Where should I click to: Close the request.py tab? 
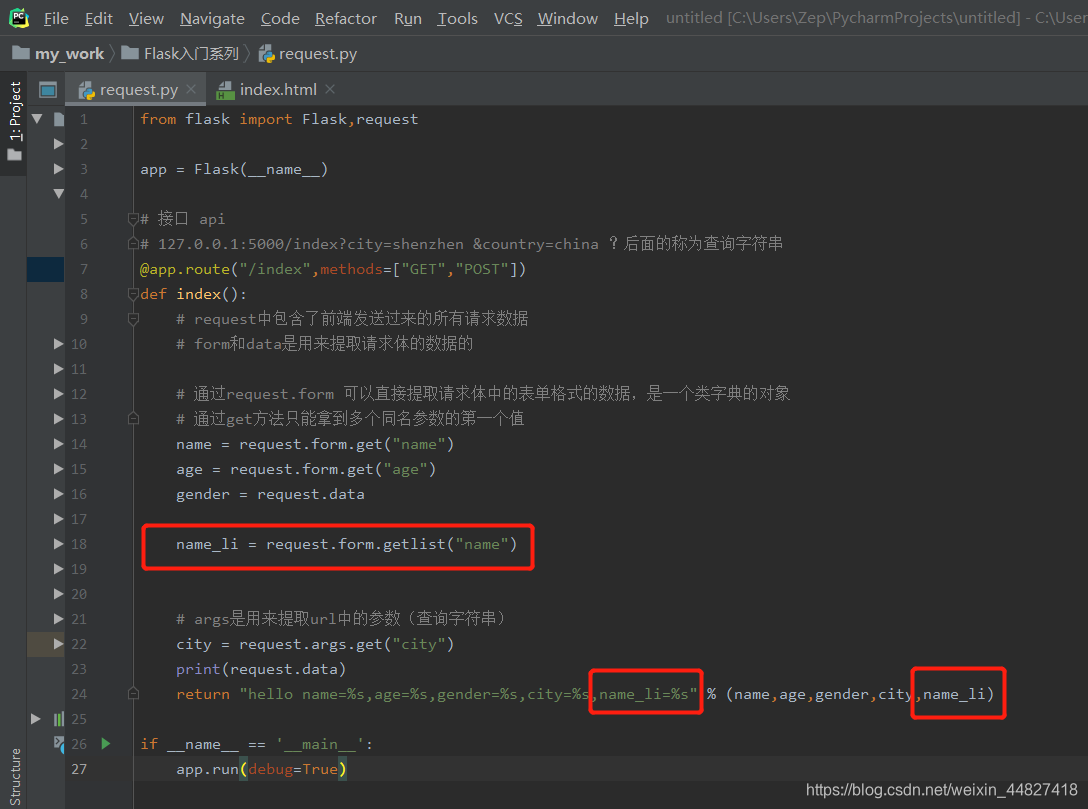192,89
